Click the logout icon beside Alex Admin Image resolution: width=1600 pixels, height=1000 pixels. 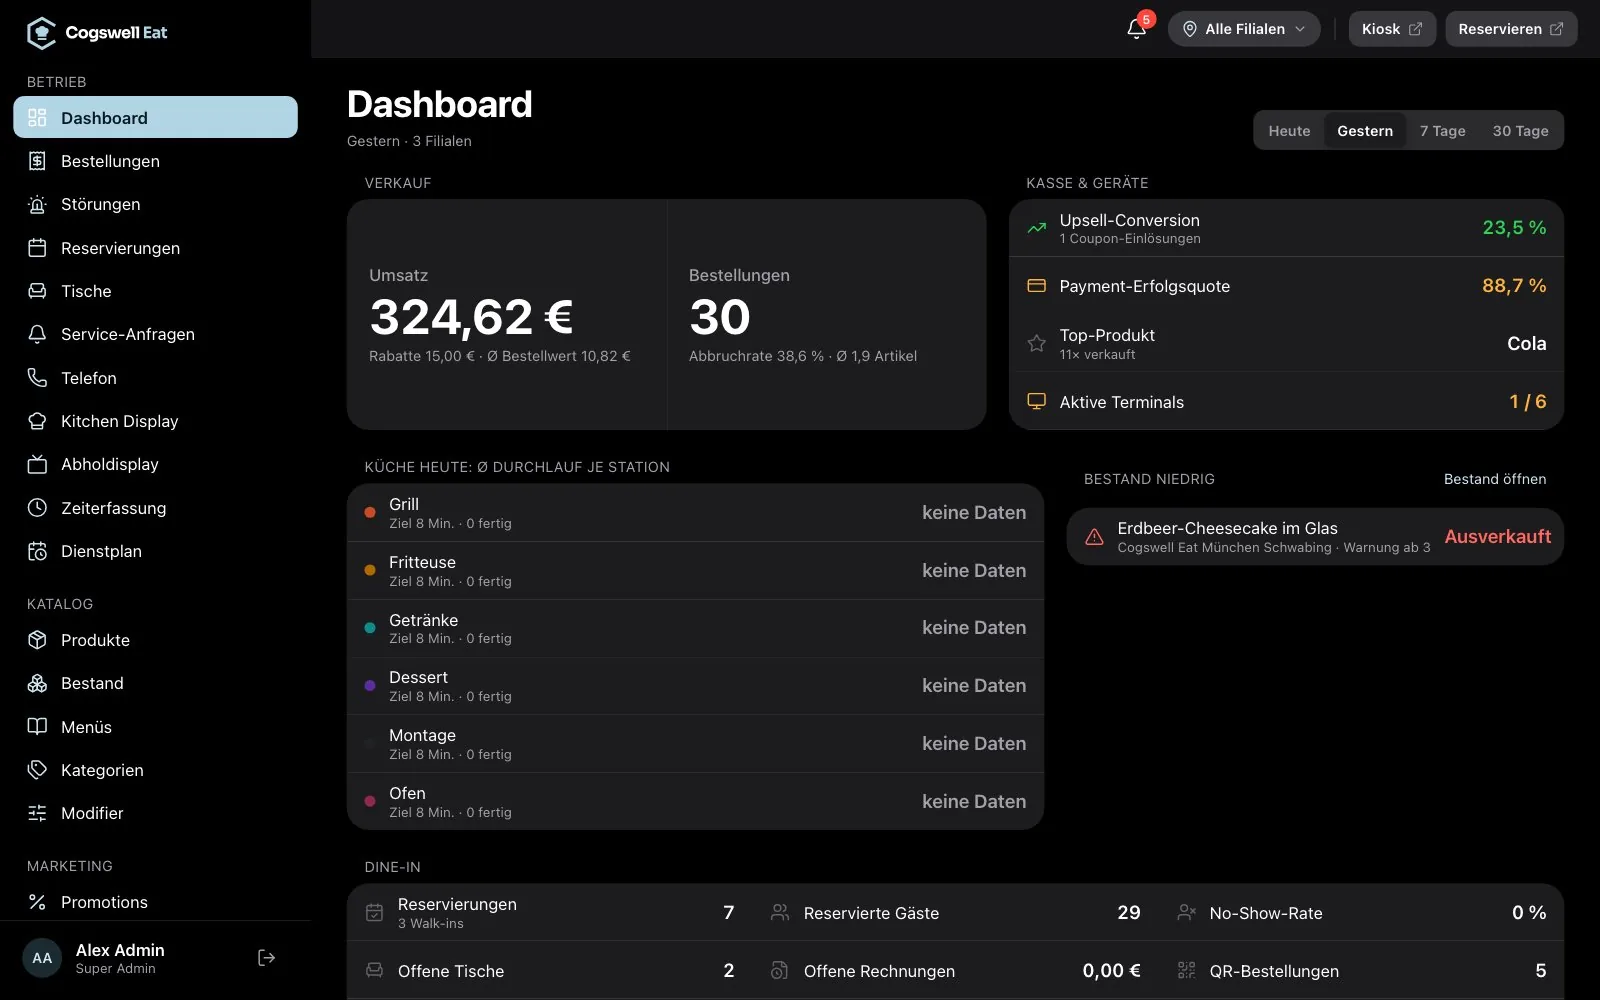coord(266,958)
